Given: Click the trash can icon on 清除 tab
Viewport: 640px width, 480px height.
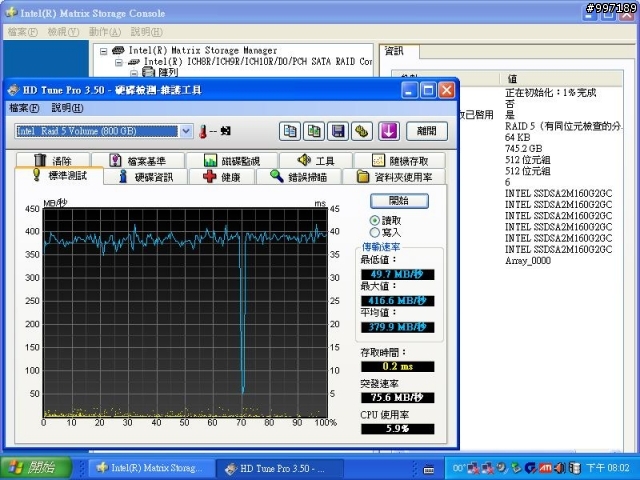Looking at the screenshot, I should [40, 160].
